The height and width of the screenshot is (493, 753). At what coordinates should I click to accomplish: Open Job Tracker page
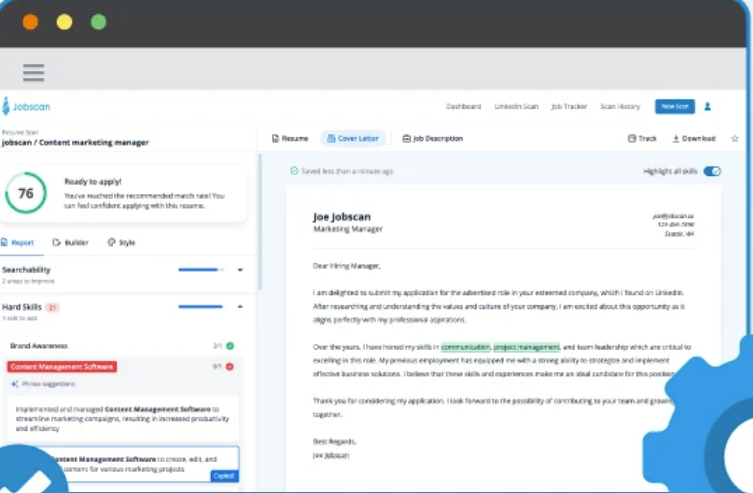pos(569,107)
